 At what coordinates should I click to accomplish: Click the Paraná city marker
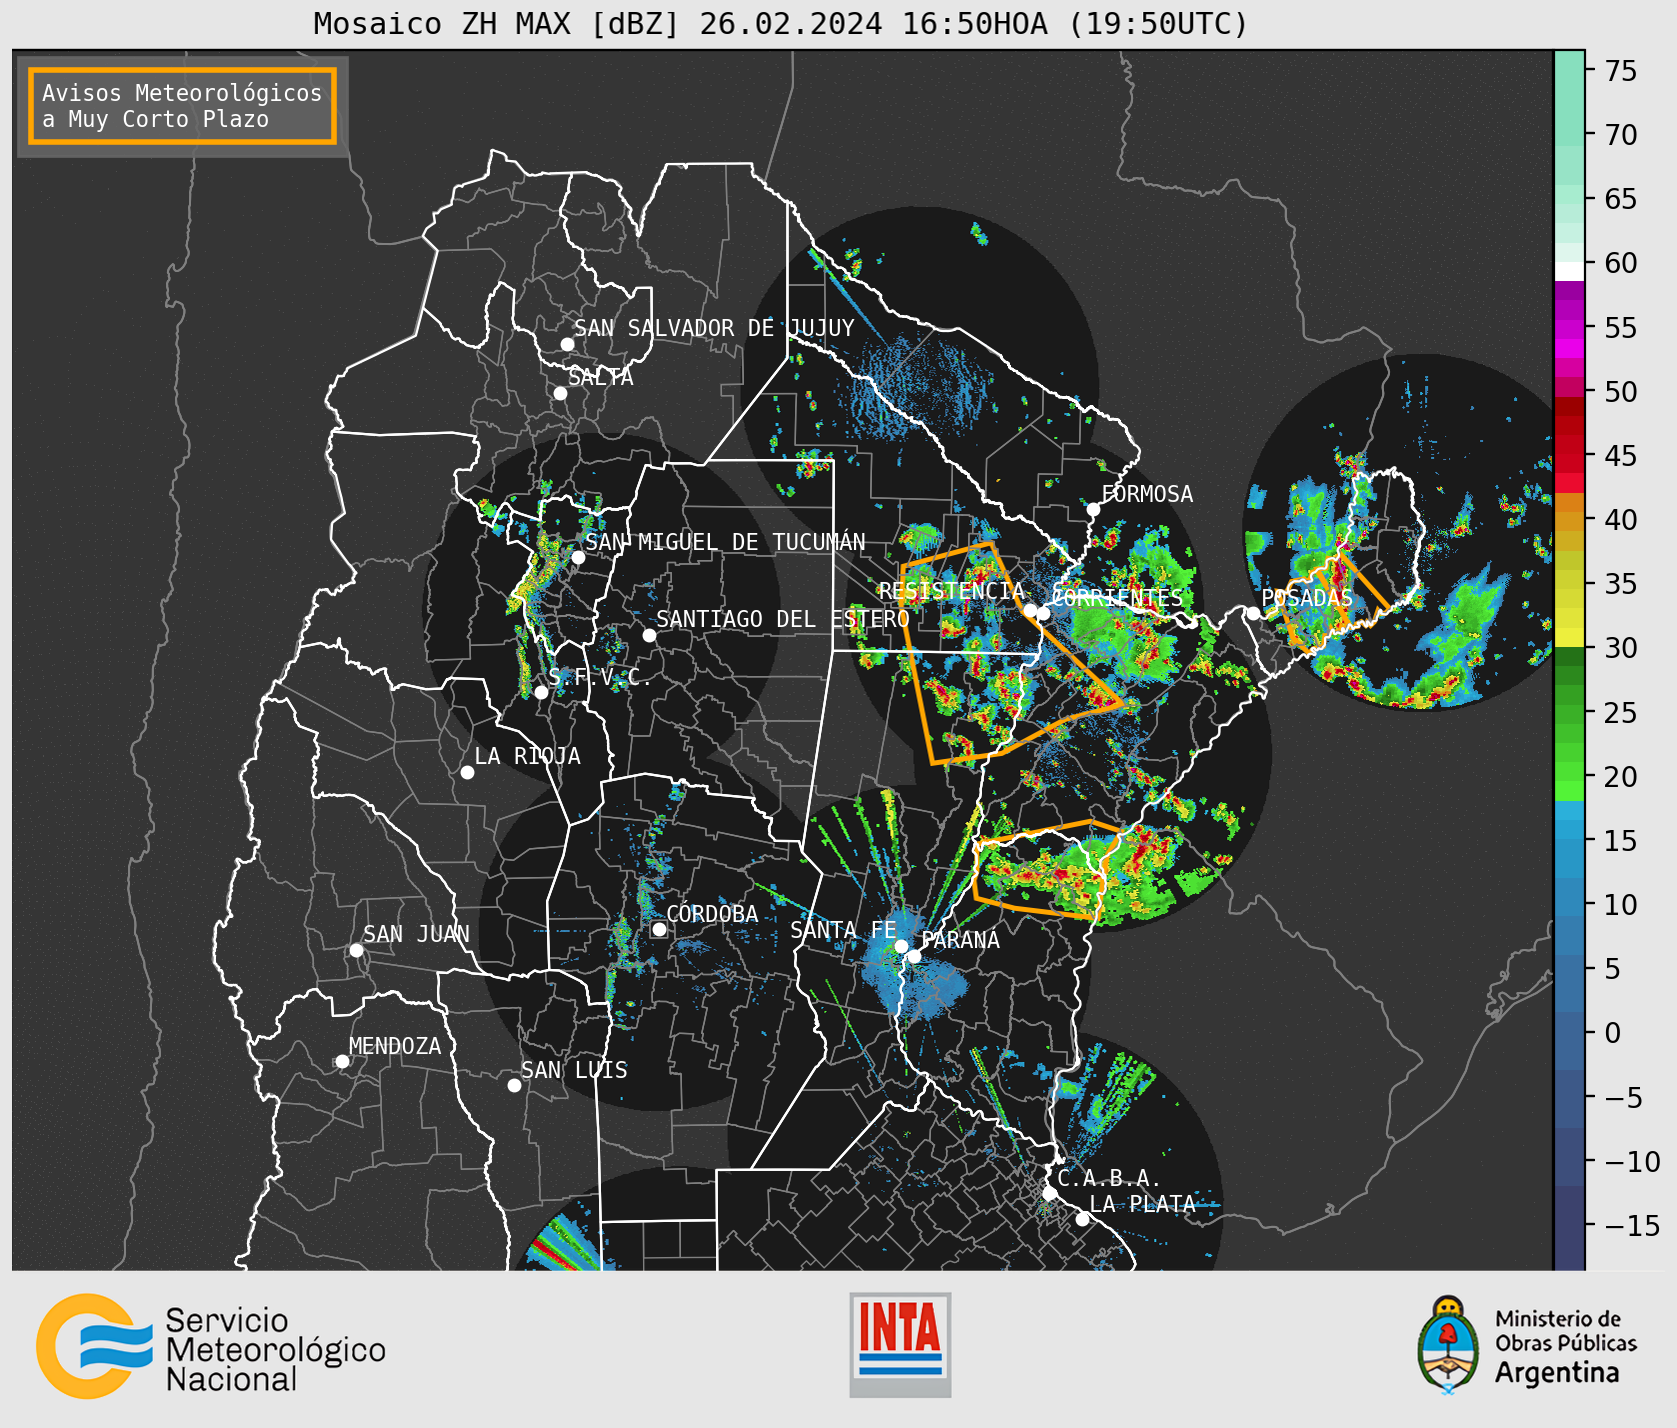[x=914, y=956]
